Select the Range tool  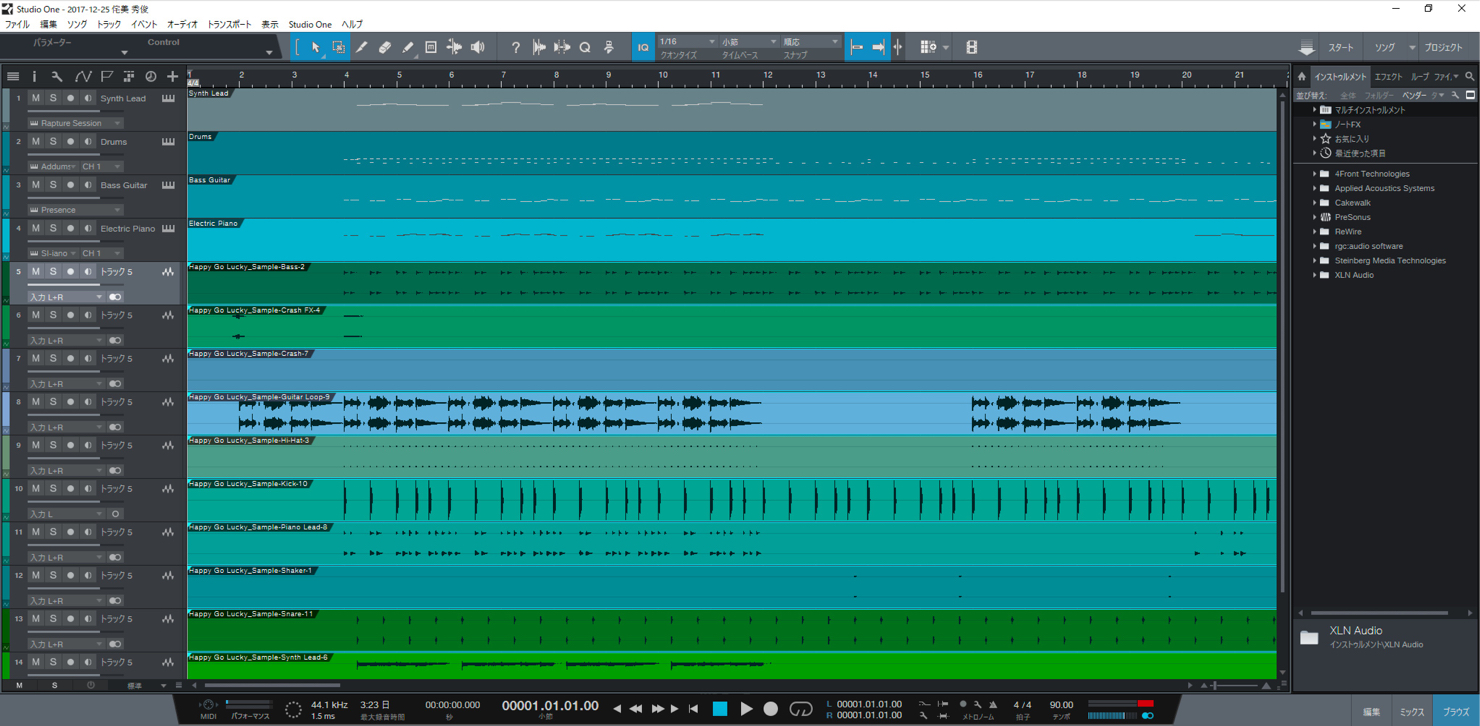click(x=339, y=47)
